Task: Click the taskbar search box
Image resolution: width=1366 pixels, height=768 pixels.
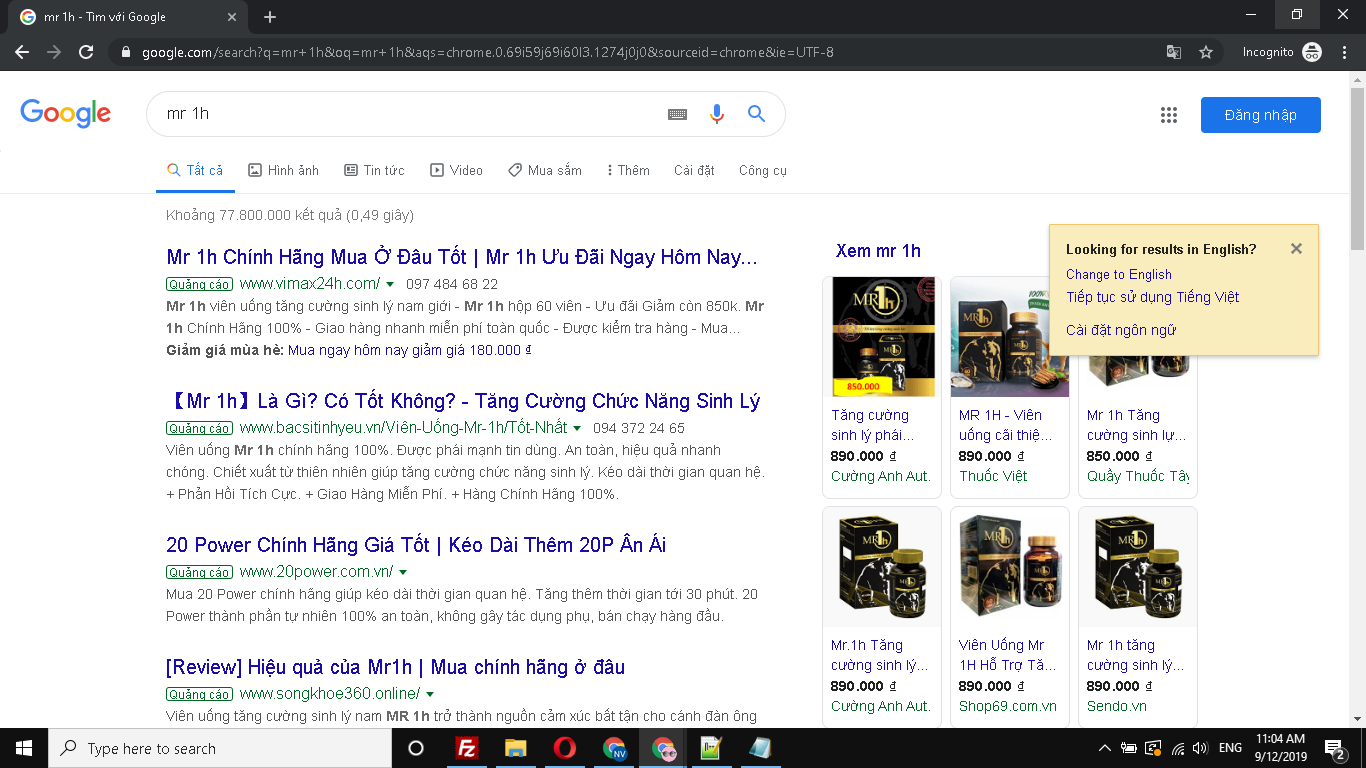Action: point(220,748)
